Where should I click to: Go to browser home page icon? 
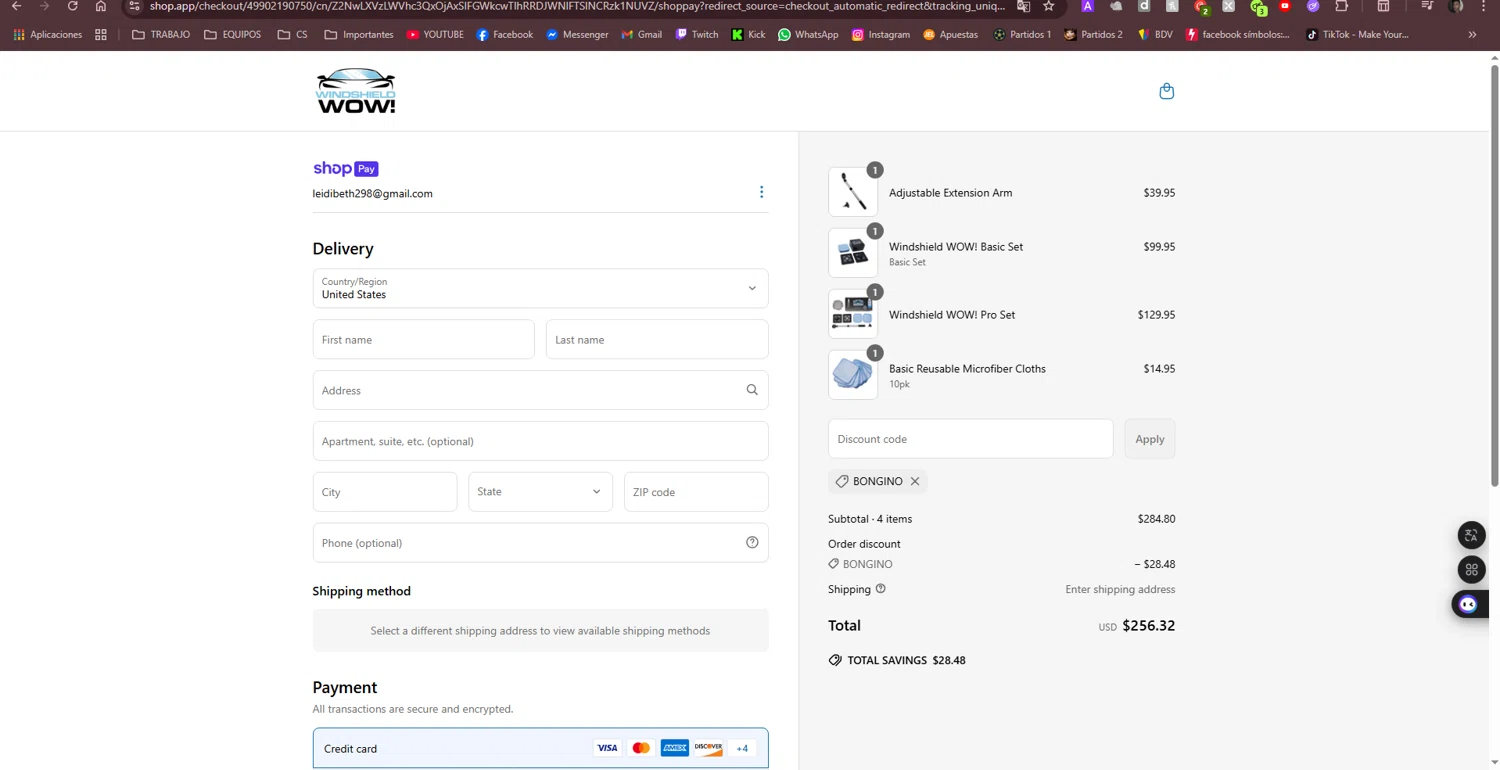tap(101, 6)
